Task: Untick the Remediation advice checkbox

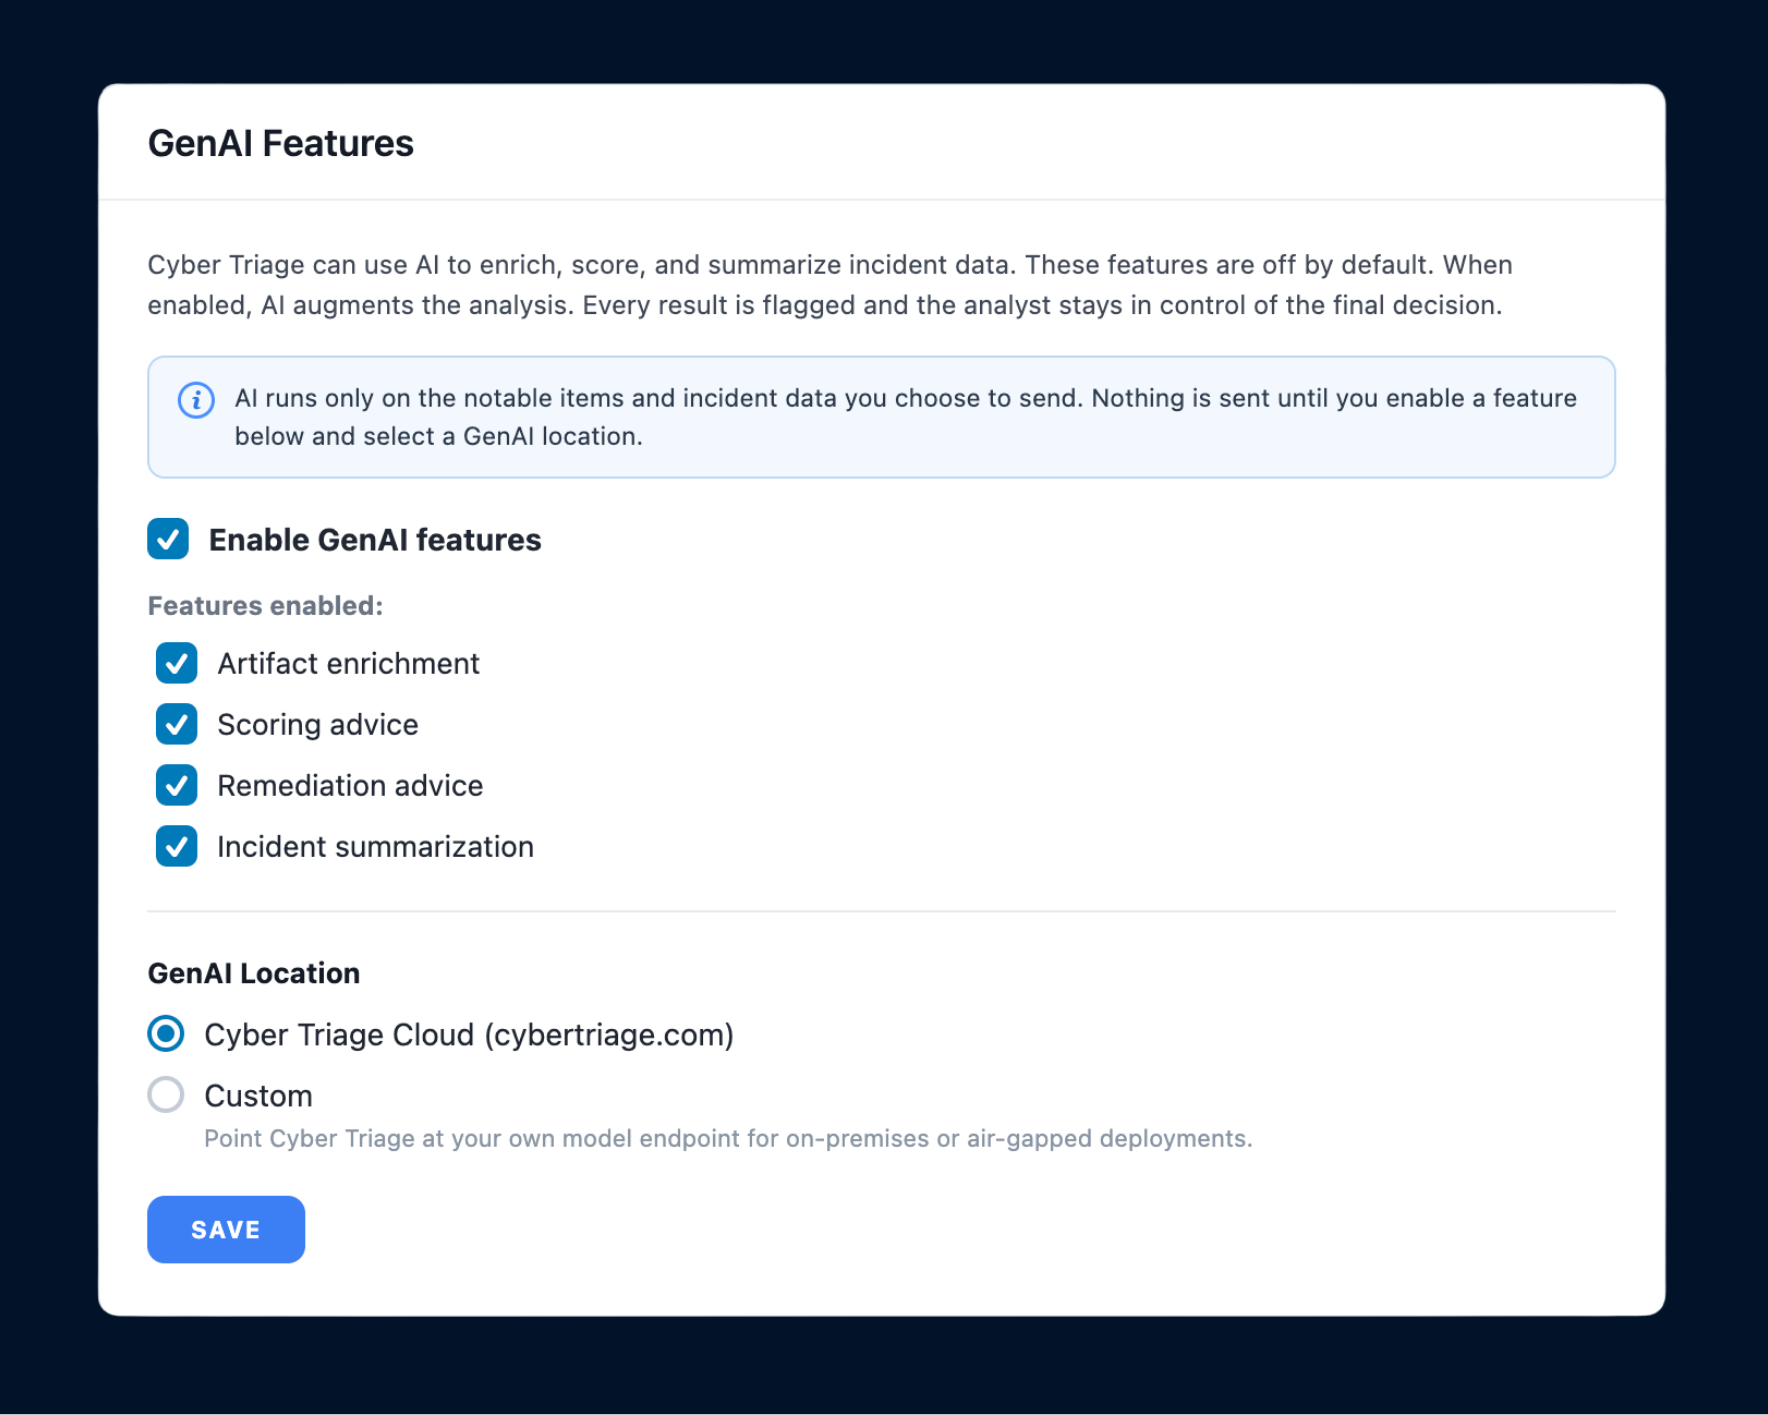Action: coord(176,785)
